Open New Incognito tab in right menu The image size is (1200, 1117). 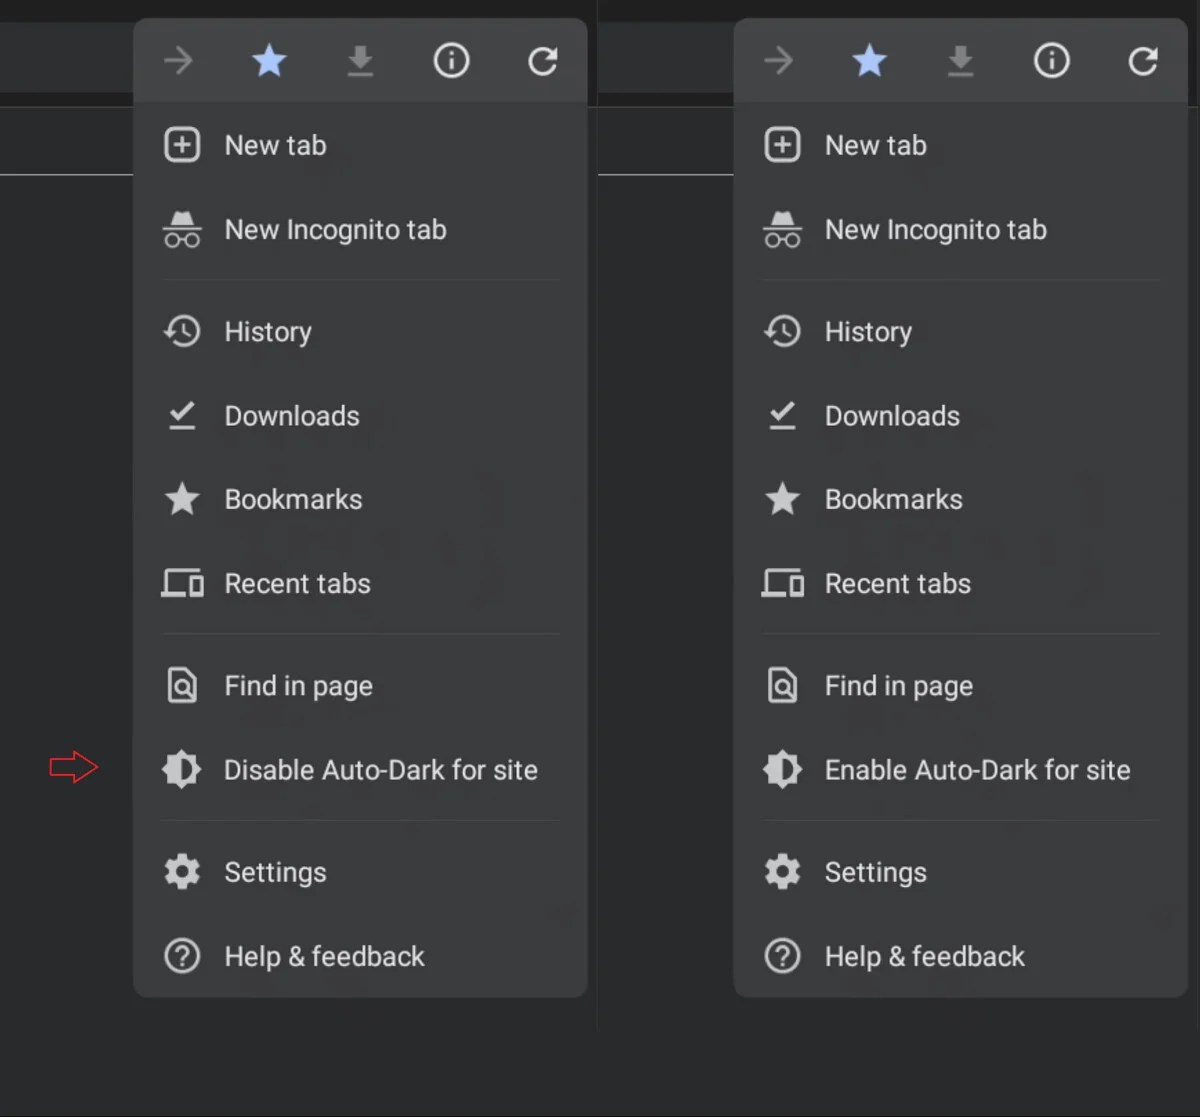(960, 229)
